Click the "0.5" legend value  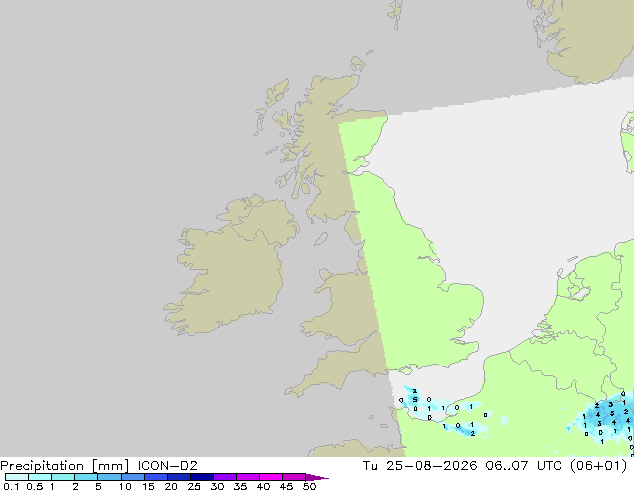coord(34,486)
